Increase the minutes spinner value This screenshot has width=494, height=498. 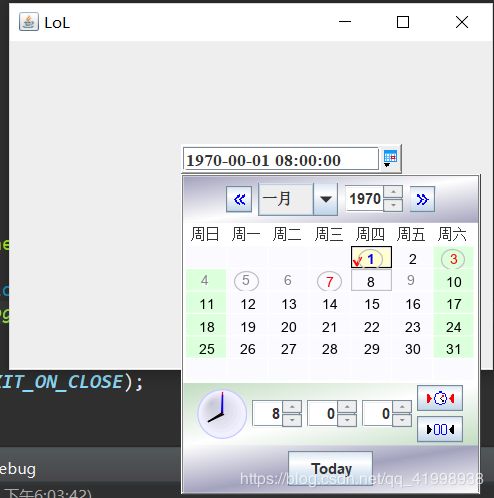point(347,407)
